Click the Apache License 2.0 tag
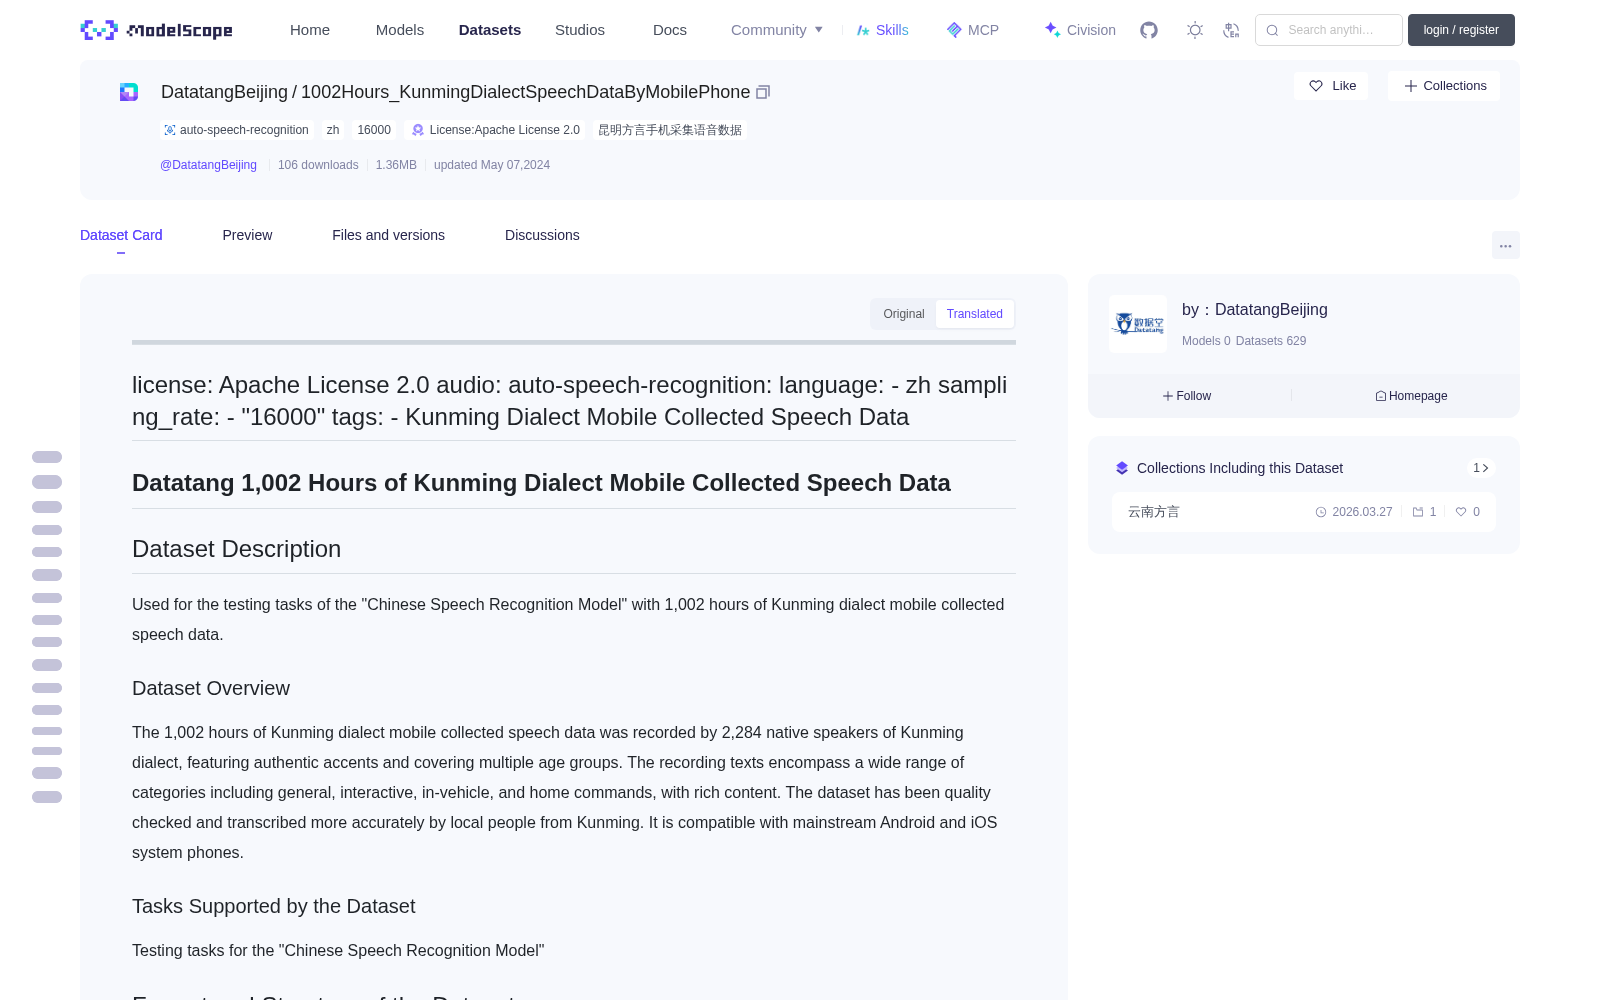1600x1000 pixels. [x=496, y=130]
